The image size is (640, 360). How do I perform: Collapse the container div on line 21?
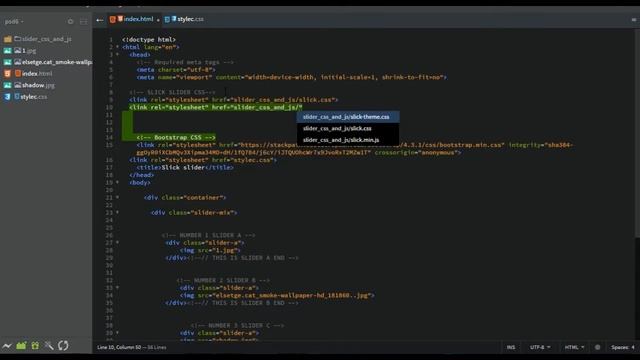(118, 197)
